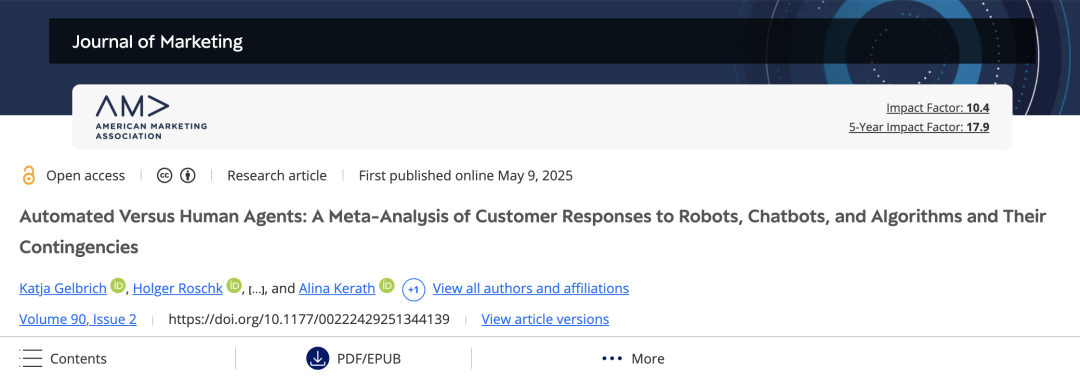Click the orange open access padlock icon

(x=28, y=175)
